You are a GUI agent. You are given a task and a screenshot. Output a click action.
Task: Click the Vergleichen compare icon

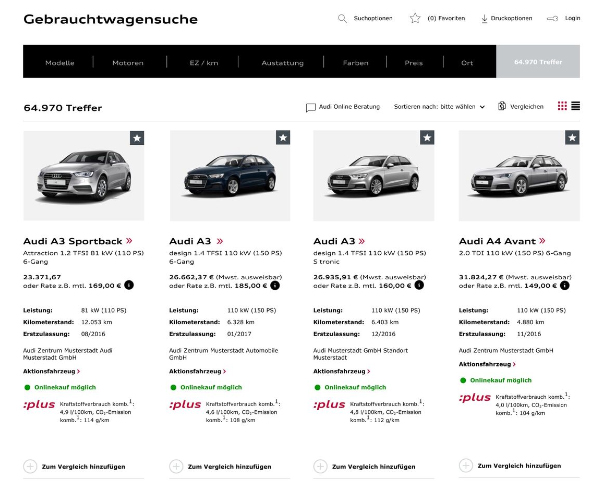502,106
